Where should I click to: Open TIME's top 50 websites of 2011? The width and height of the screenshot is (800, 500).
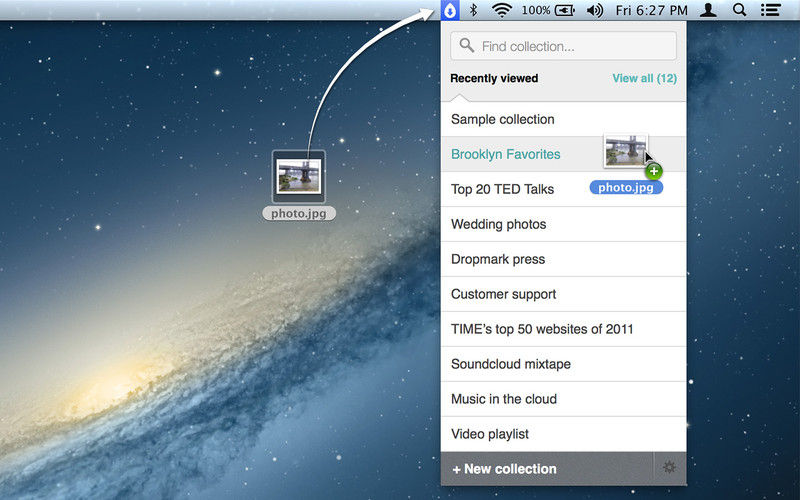pos(563,329)
